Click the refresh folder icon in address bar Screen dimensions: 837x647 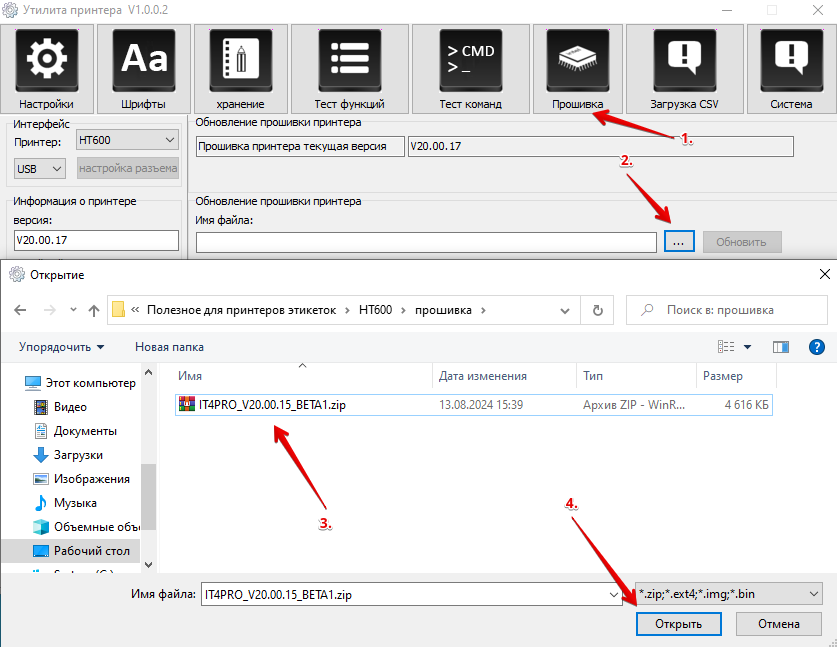pyautogui.click(x=598, y=310)
